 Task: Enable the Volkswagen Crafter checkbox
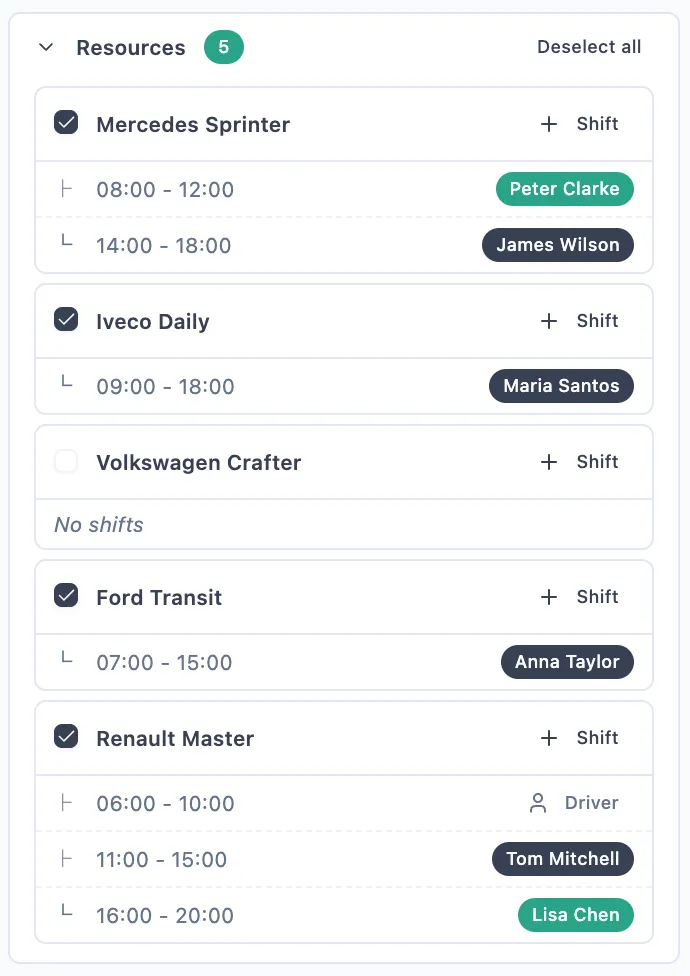pyautogui.click(x=66, y=462)
